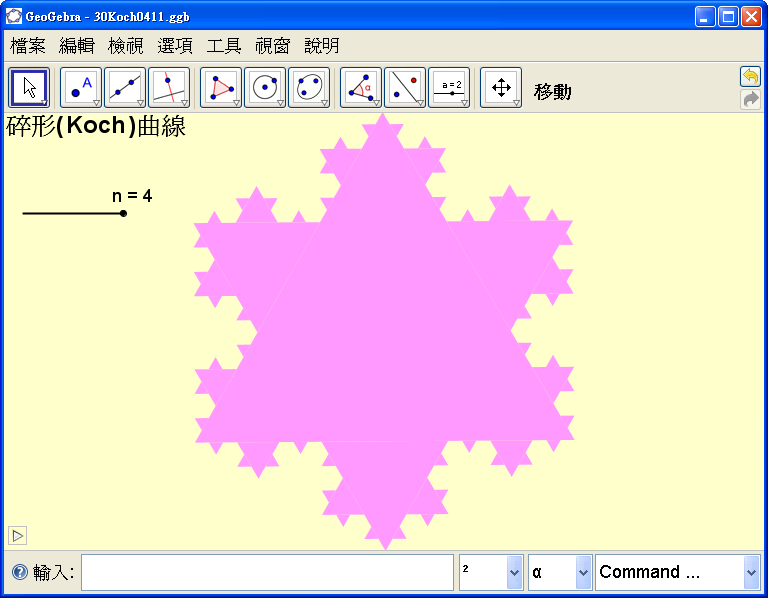Click the GeoGebra title bar icon
This screenshot has height=598, width=768.
14,16
